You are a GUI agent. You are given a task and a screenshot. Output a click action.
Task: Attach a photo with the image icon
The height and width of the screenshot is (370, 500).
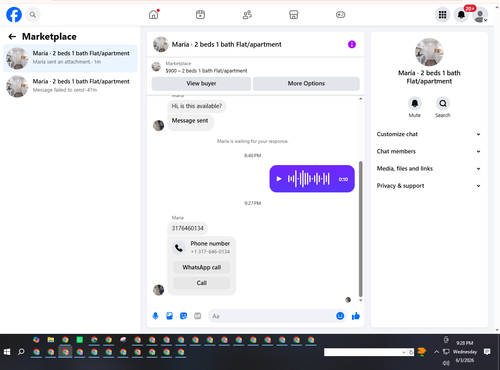(169, 316)
